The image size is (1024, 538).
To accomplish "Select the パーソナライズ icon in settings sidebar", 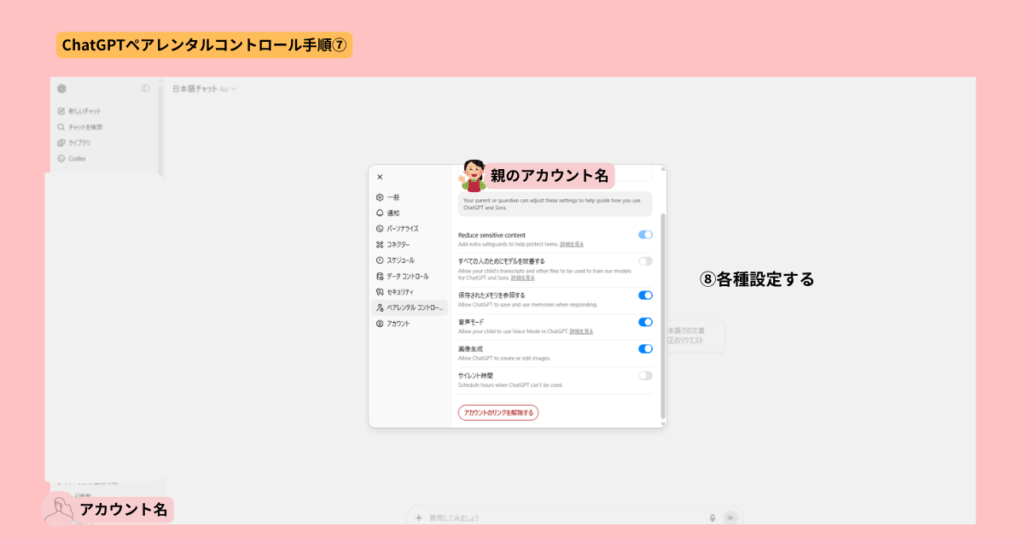I will coord(379,229).
